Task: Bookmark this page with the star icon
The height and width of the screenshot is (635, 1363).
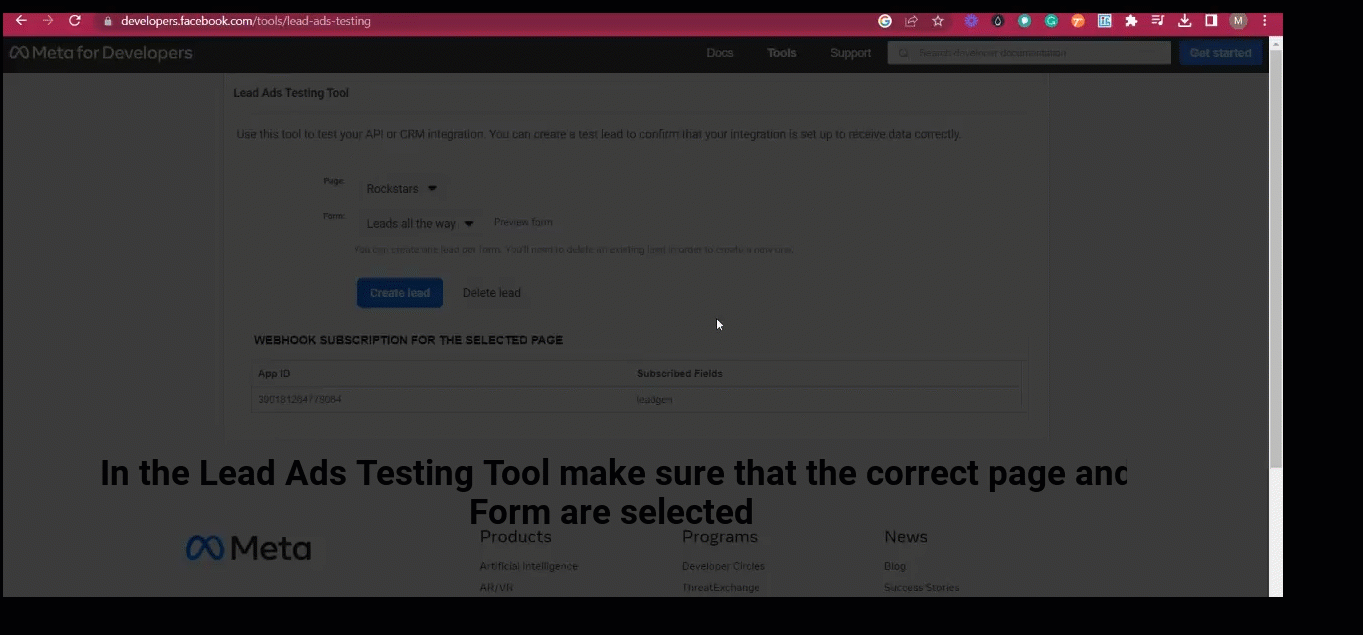Action: pos(938,21)
